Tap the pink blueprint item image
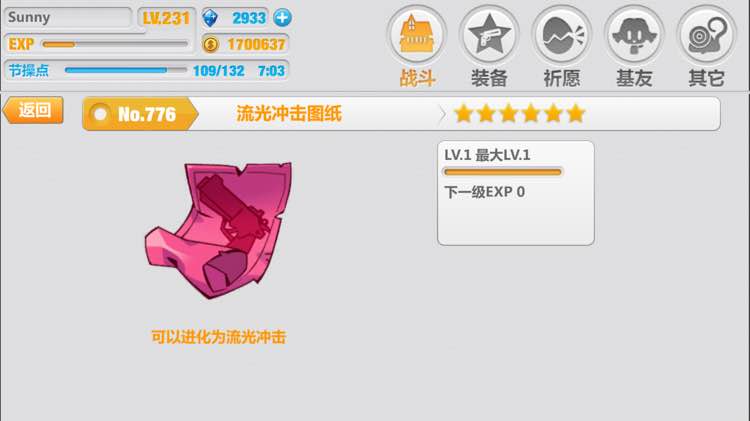 pos(219,230)
